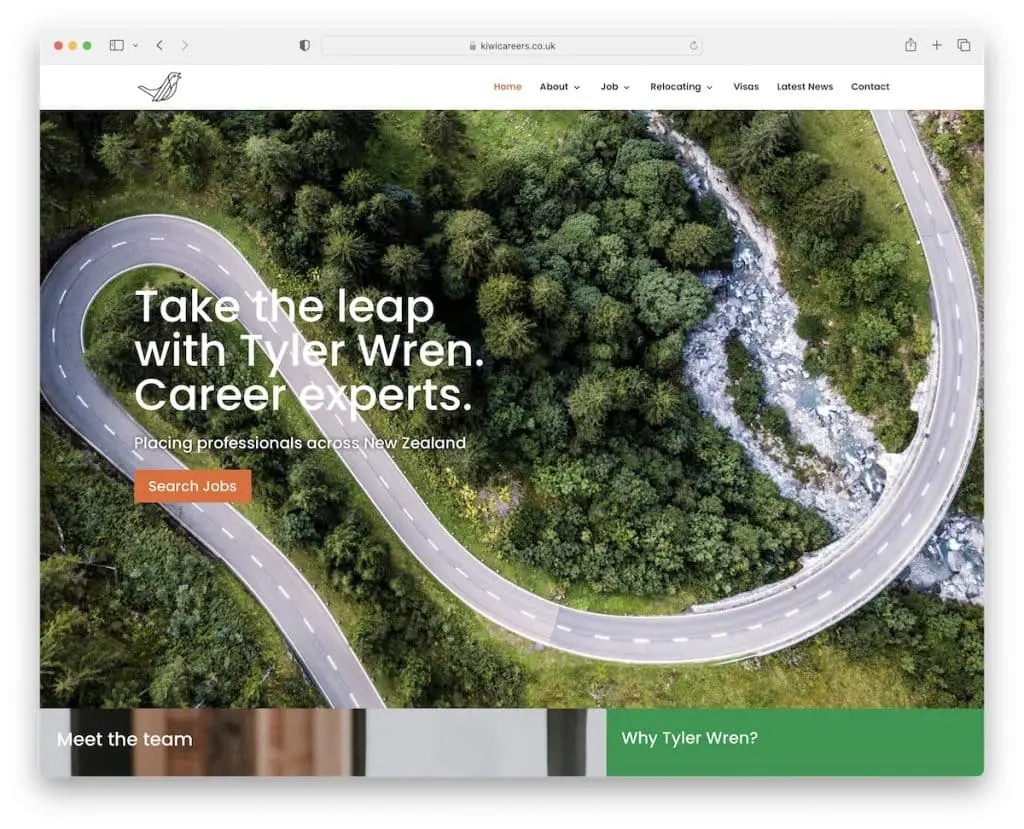This screenshot has height=829, width=1024.
Task: Expand the Job dropdown menu
Action: [615, 87]
